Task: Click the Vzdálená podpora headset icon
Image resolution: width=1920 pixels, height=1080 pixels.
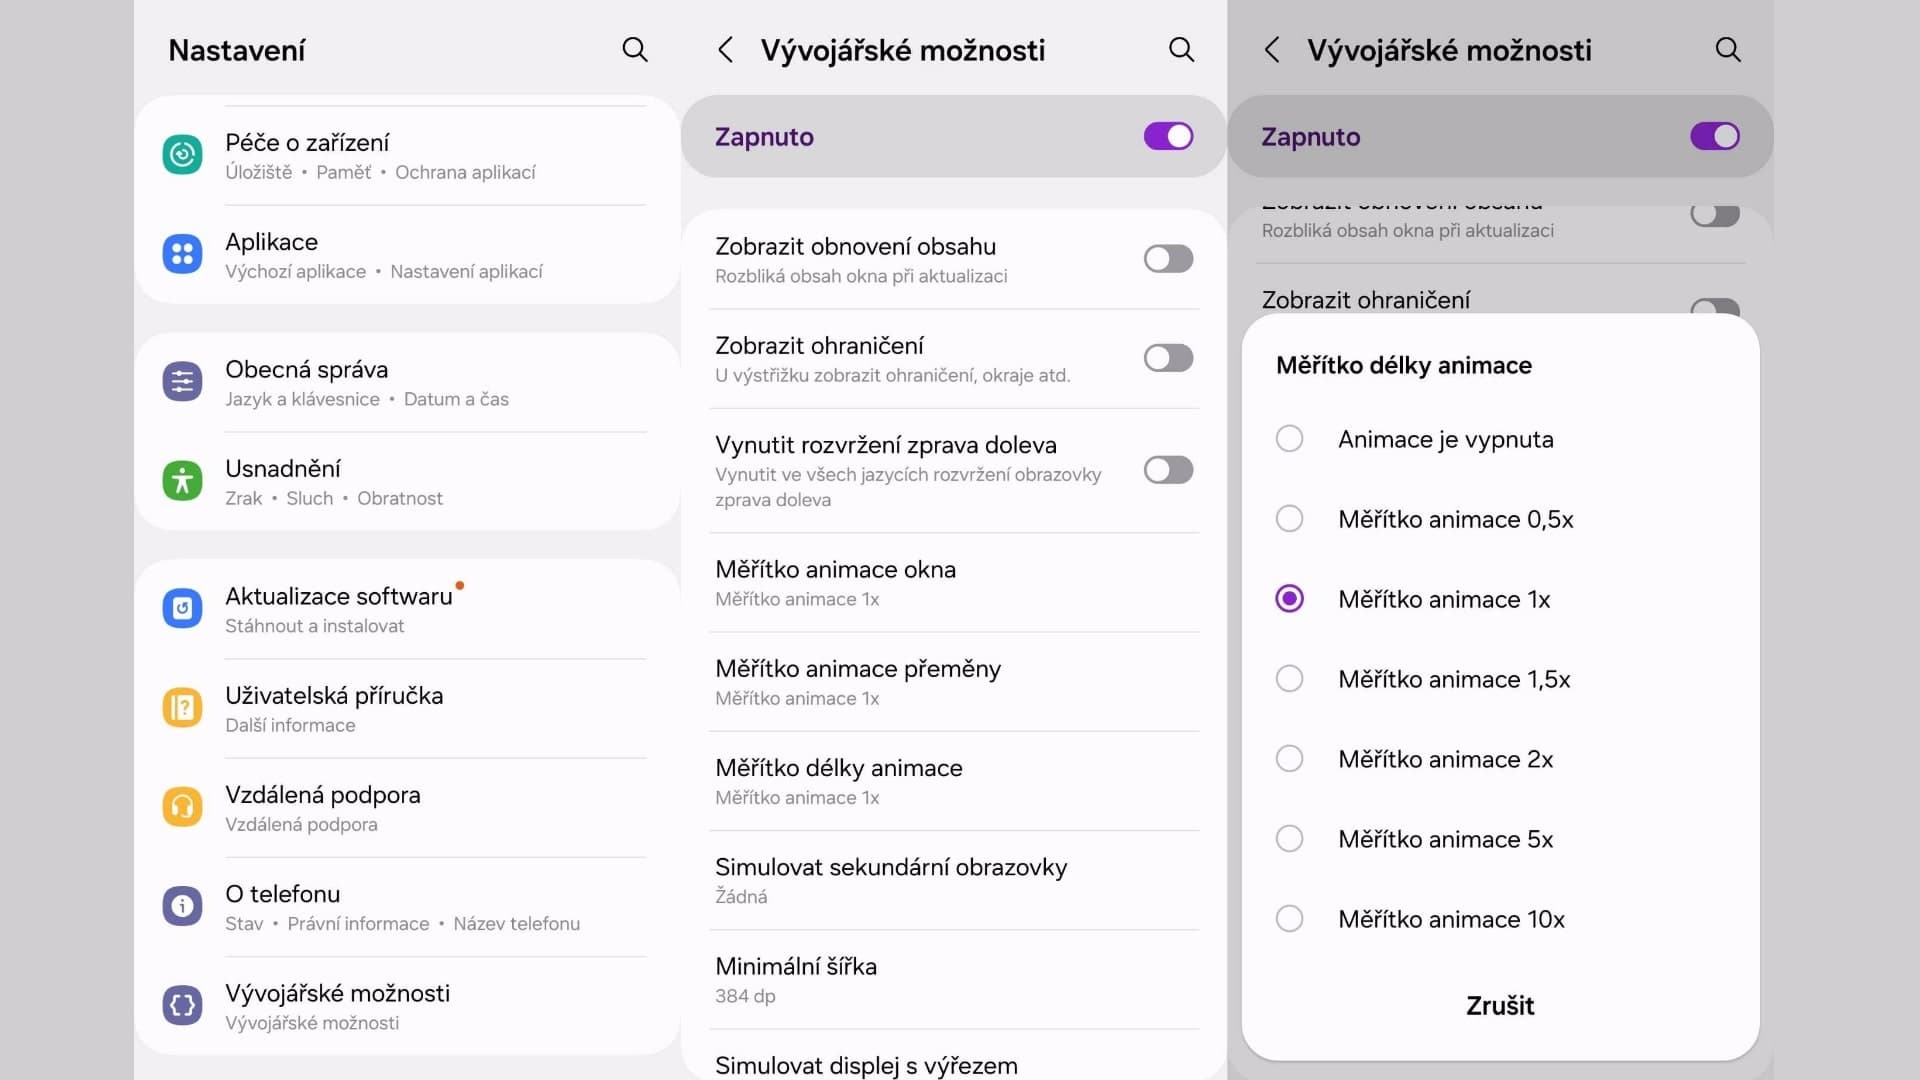Action: coord(182,807)
